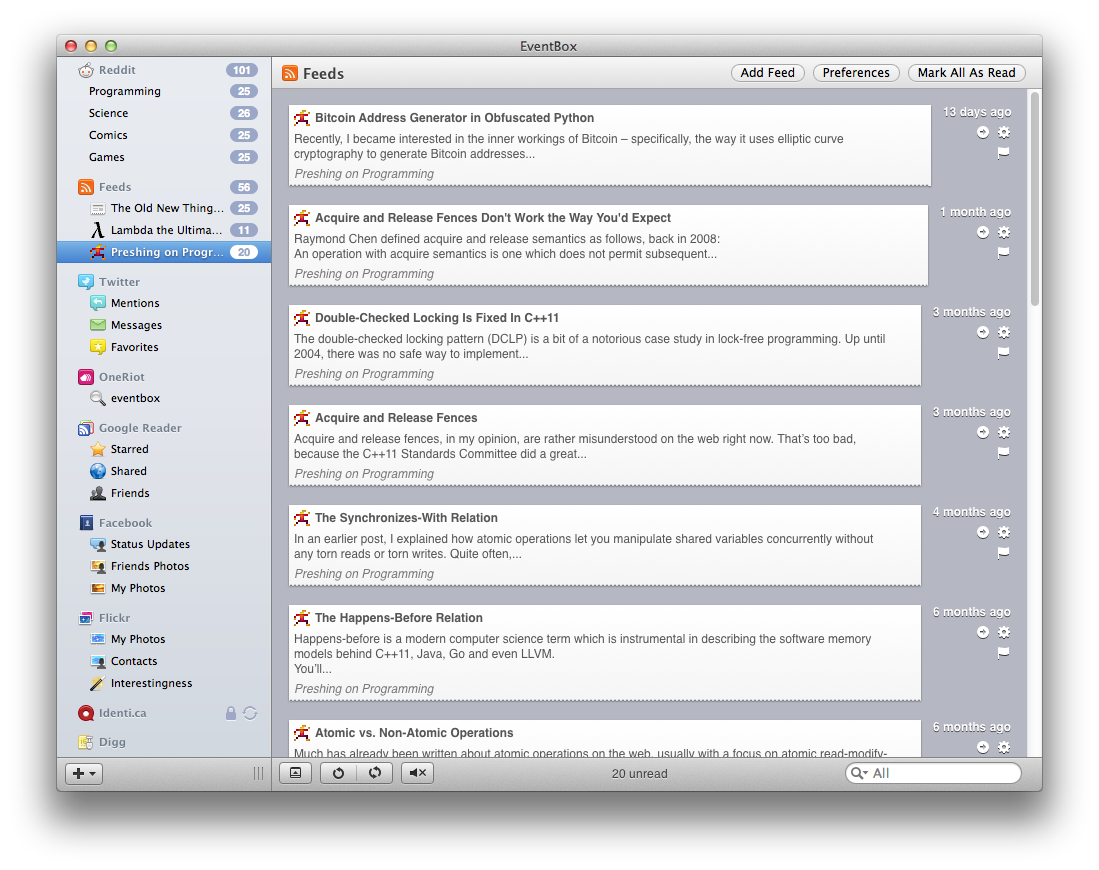Select the Reddit account icon in sidebar

tap(86, 70)
